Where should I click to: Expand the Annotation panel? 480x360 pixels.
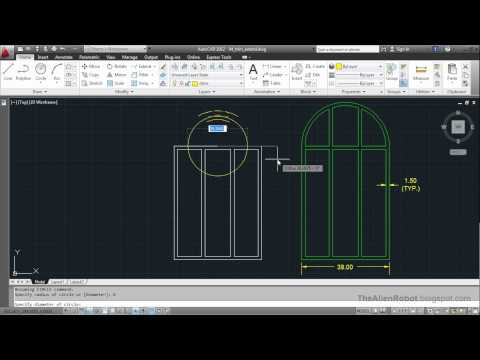point(267,91)
